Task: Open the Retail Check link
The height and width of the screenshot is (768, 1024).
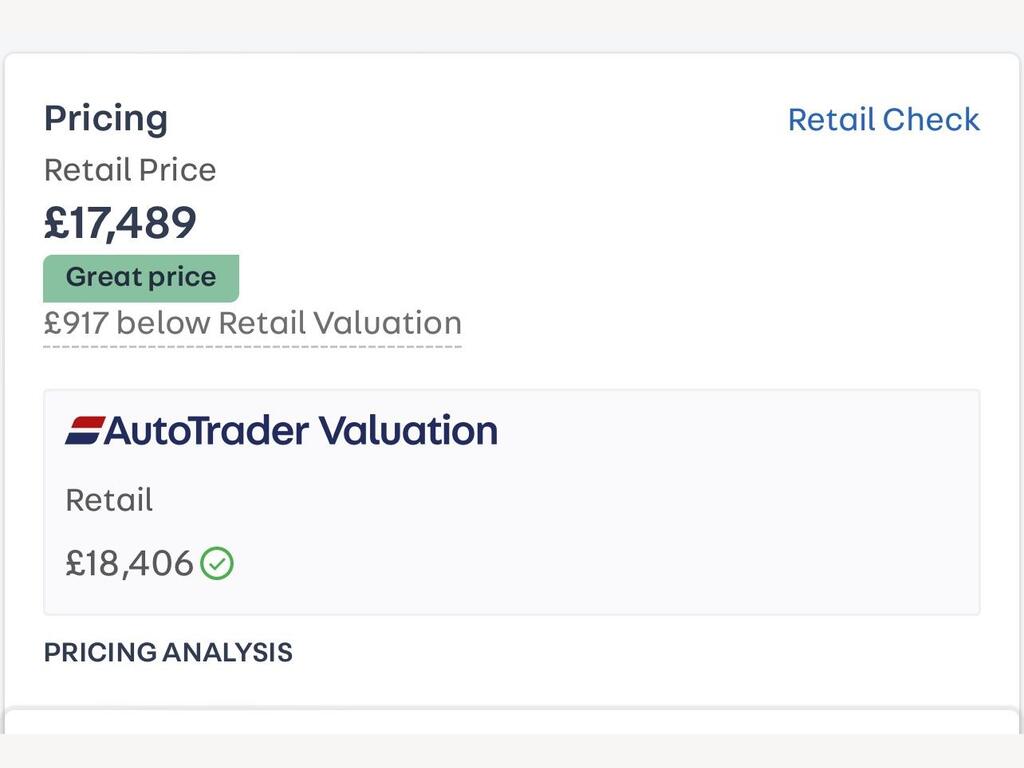Action: [x=884, y=120]
